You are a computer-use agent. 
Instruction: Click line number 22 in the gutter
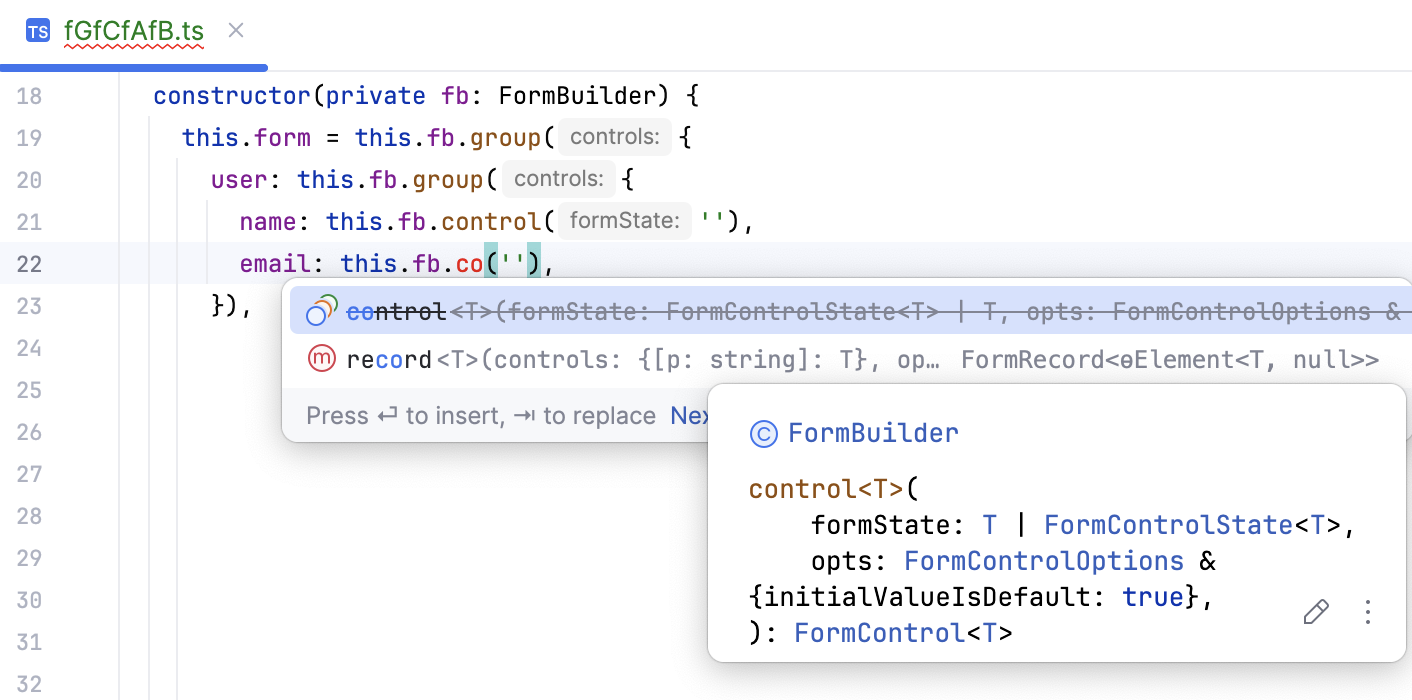[28, 263]
